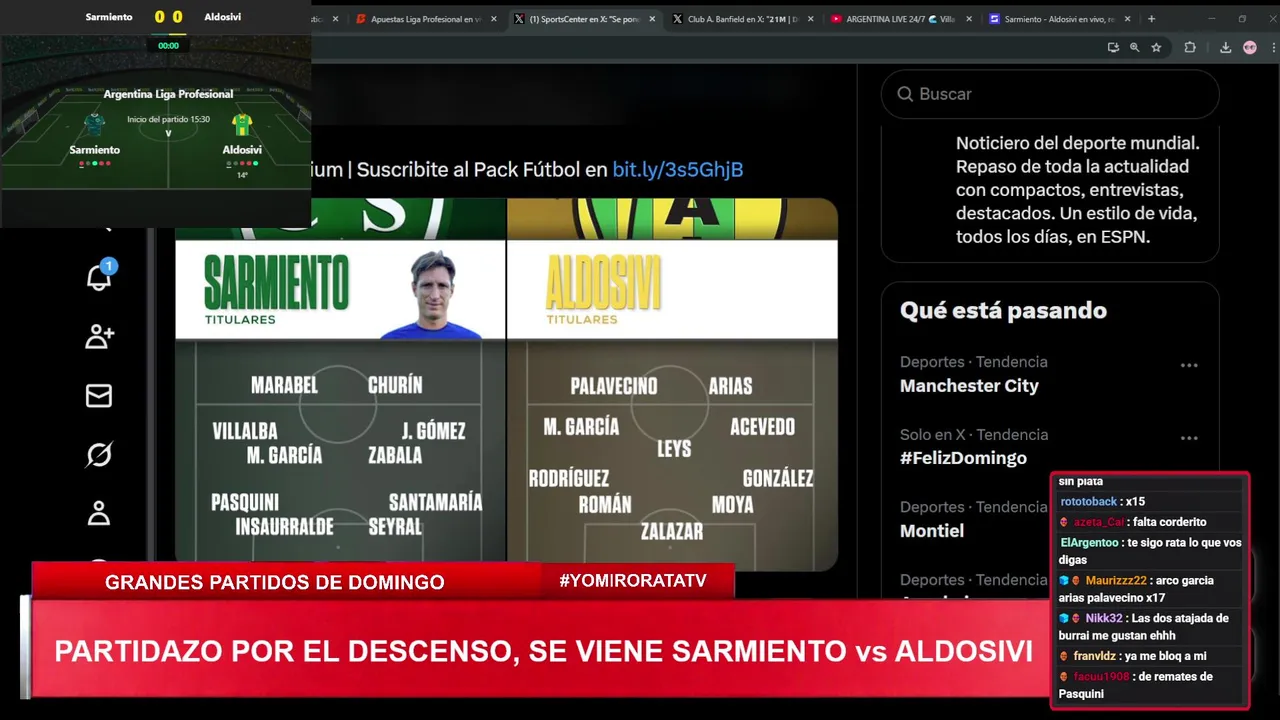
Task: Close the Apuestas Liga Profesional tab
Action: pos(493,19)
